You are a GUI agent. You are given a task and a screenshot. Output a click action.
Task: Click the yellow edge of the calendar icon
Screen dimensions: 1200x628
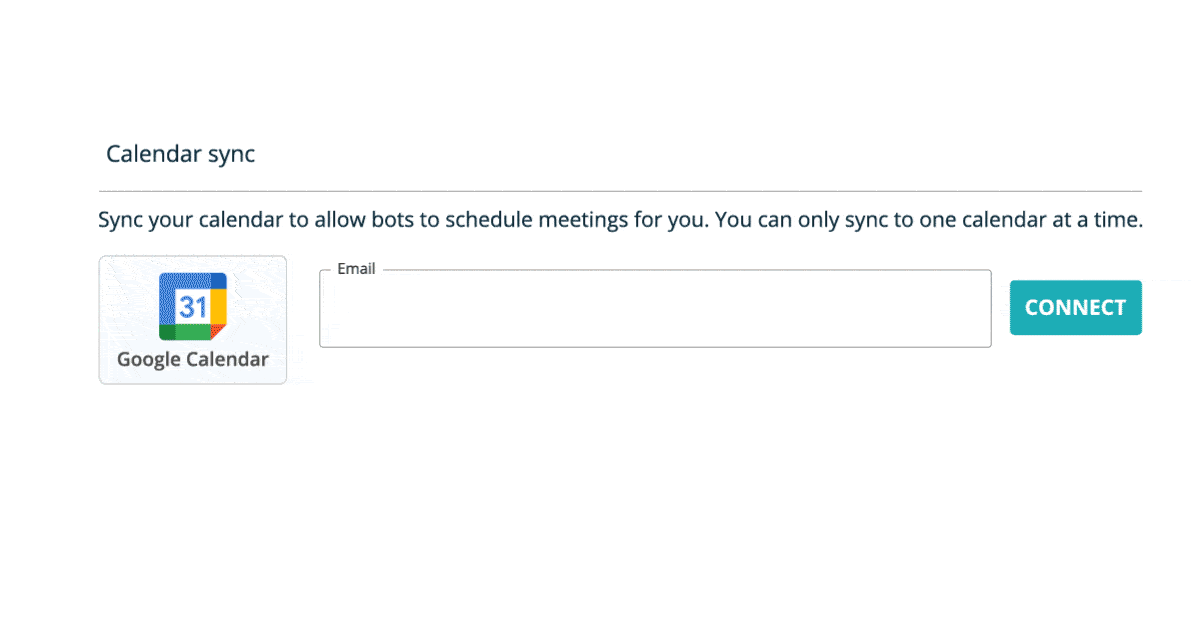coord(219,306)
